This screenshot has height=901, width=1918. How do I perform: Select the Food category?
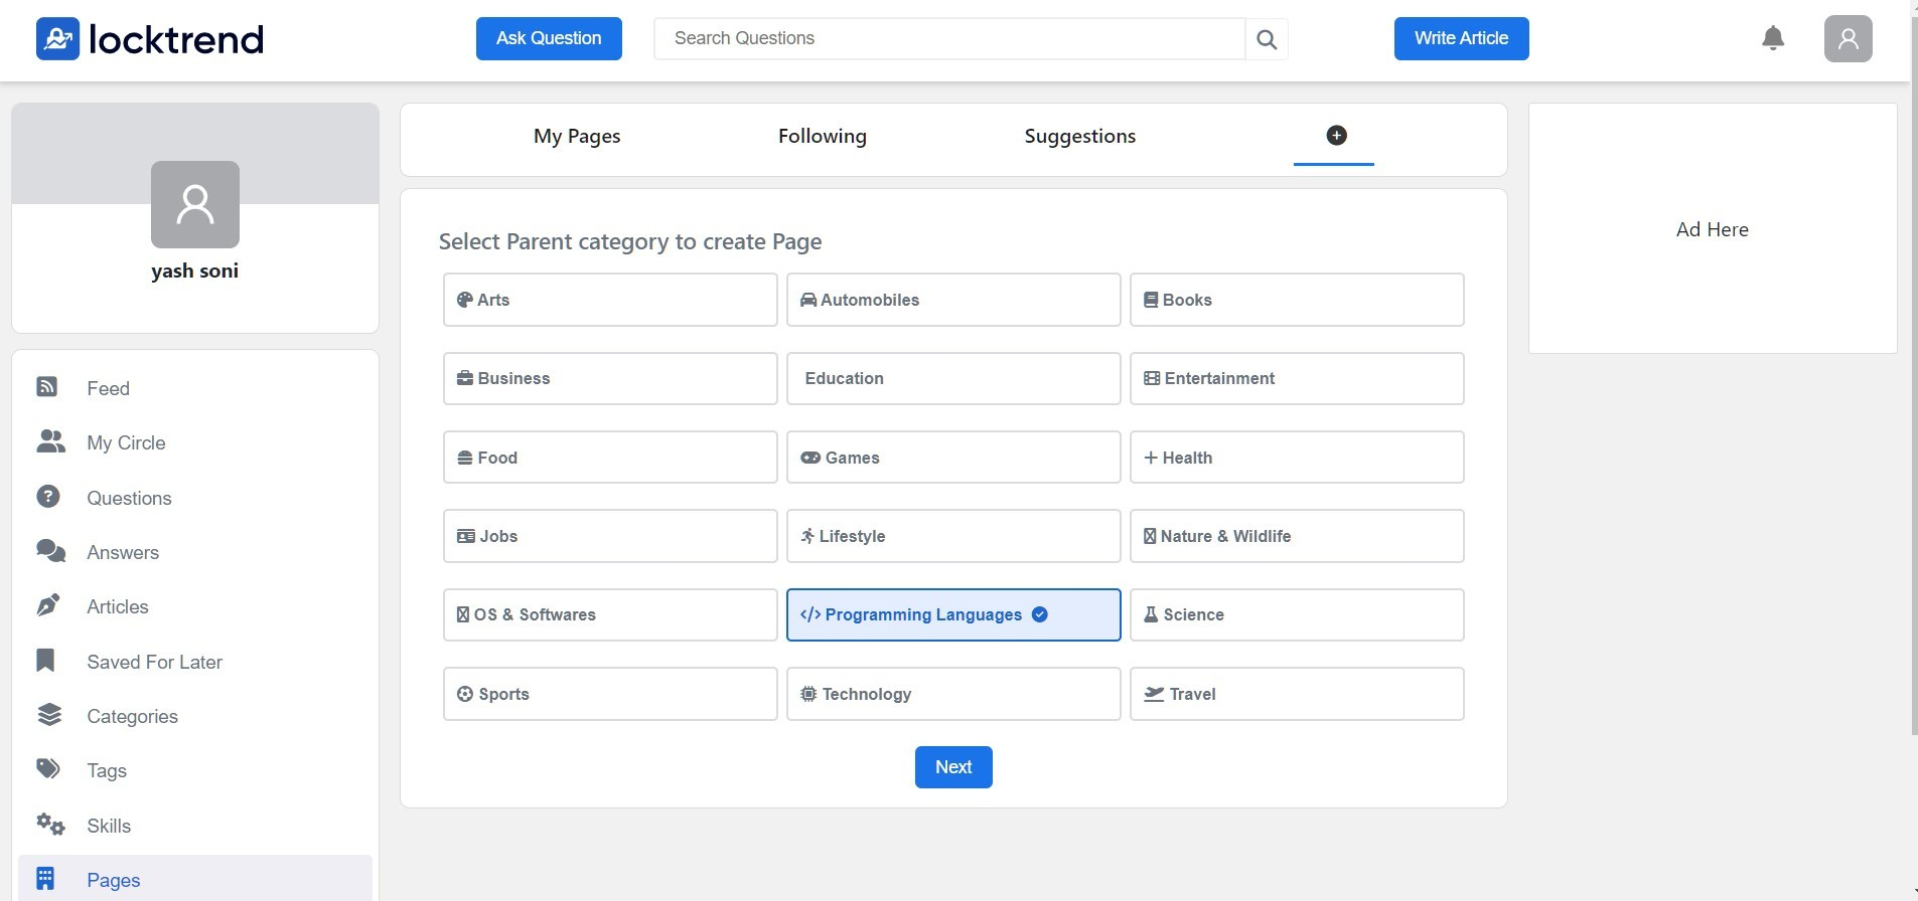(610, 457)
